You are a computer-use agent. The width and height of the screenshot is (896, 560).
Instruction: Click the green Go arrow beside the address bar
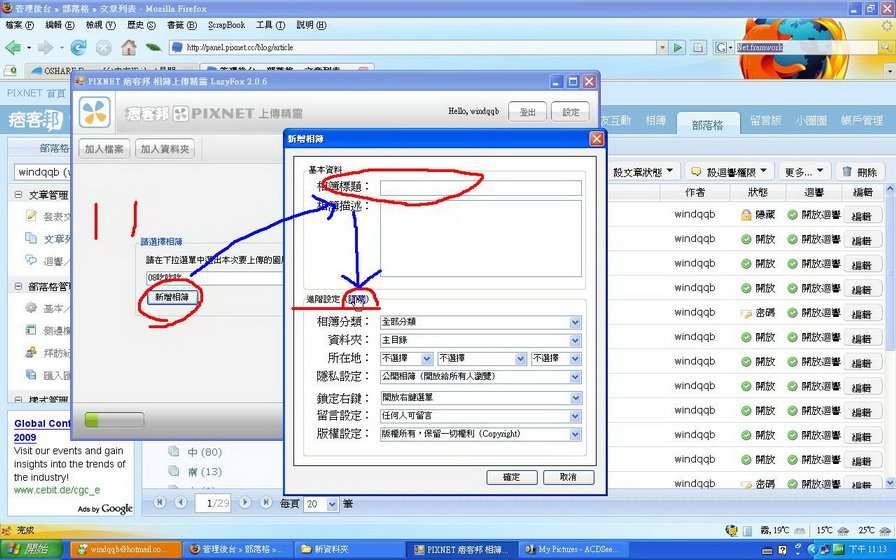click(678, 47)
